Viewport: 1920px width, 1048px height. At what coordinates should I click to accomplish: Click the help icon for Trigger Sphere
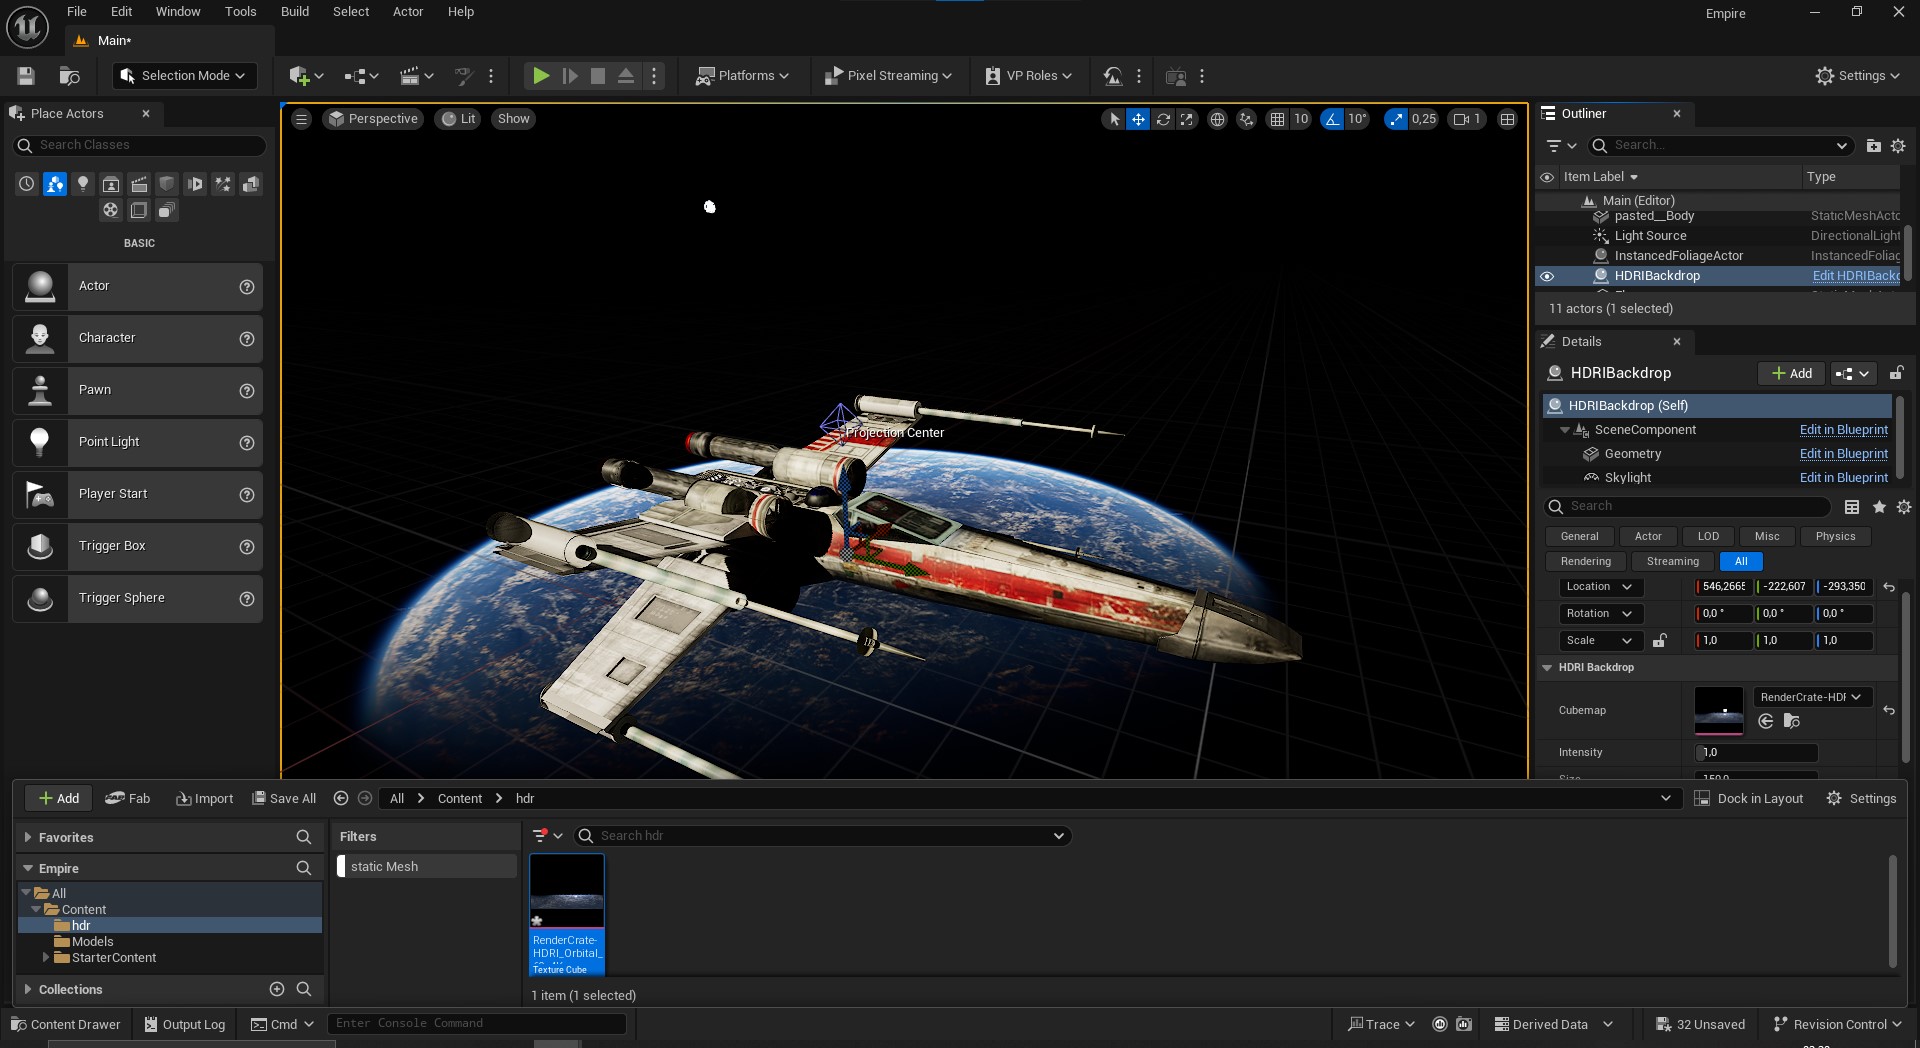(x=247, y=598)
